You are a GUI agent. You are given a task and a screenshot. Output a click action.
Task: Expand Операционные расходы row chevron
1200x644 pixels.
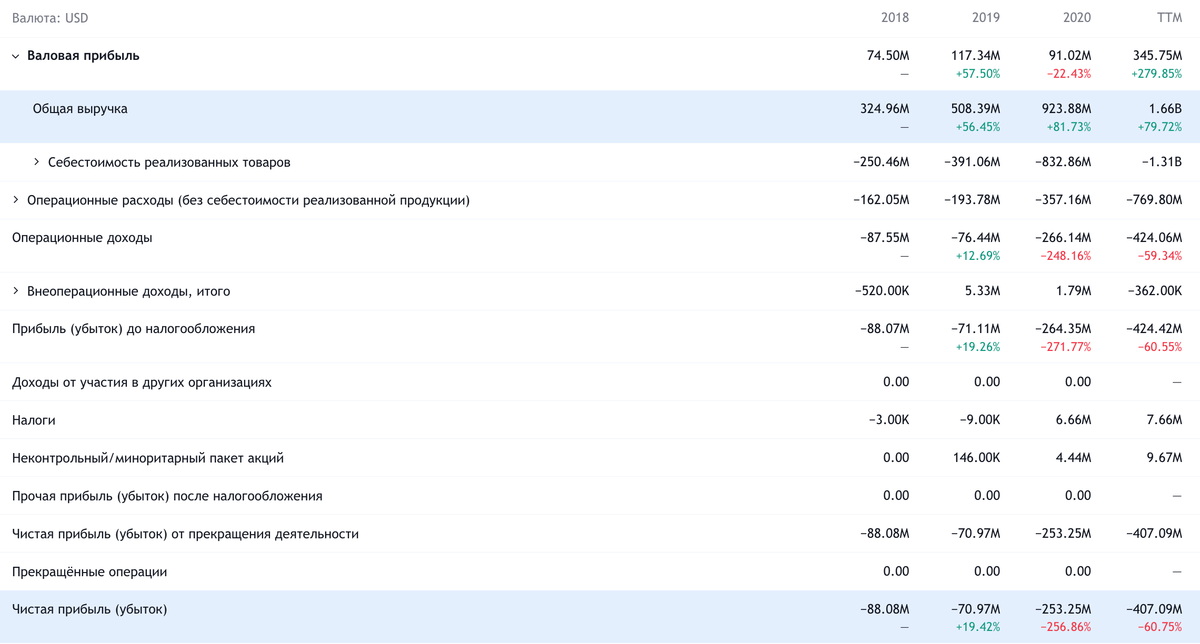(x=16, y=200)
